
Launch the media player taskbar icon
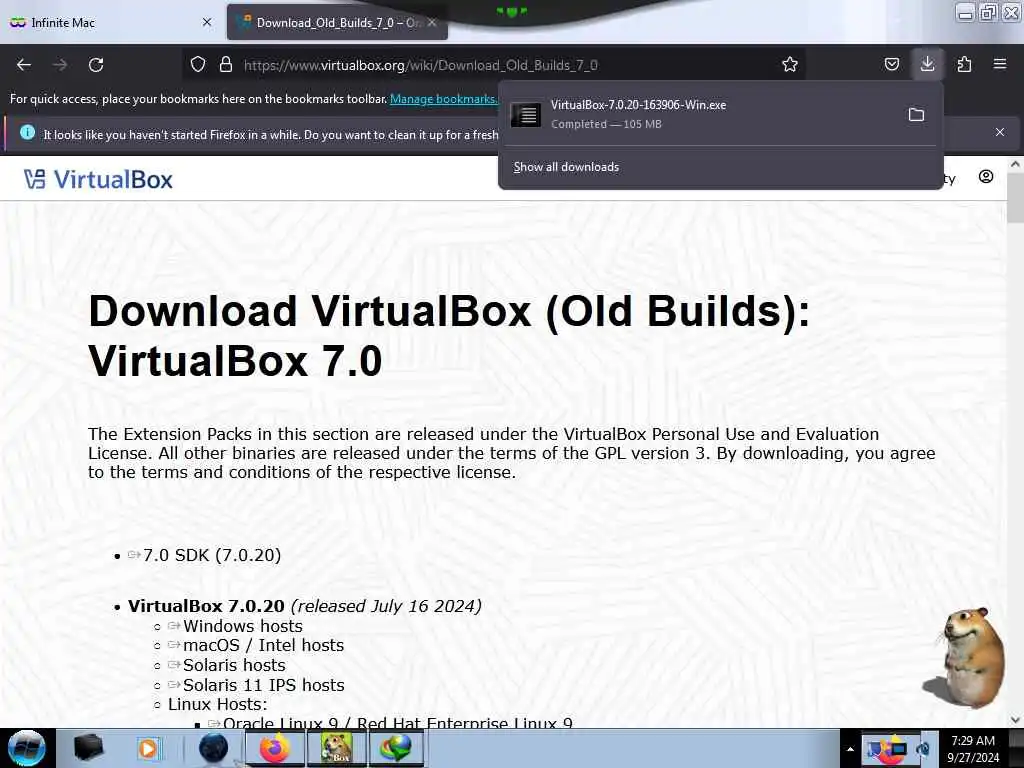pos(148,748)
